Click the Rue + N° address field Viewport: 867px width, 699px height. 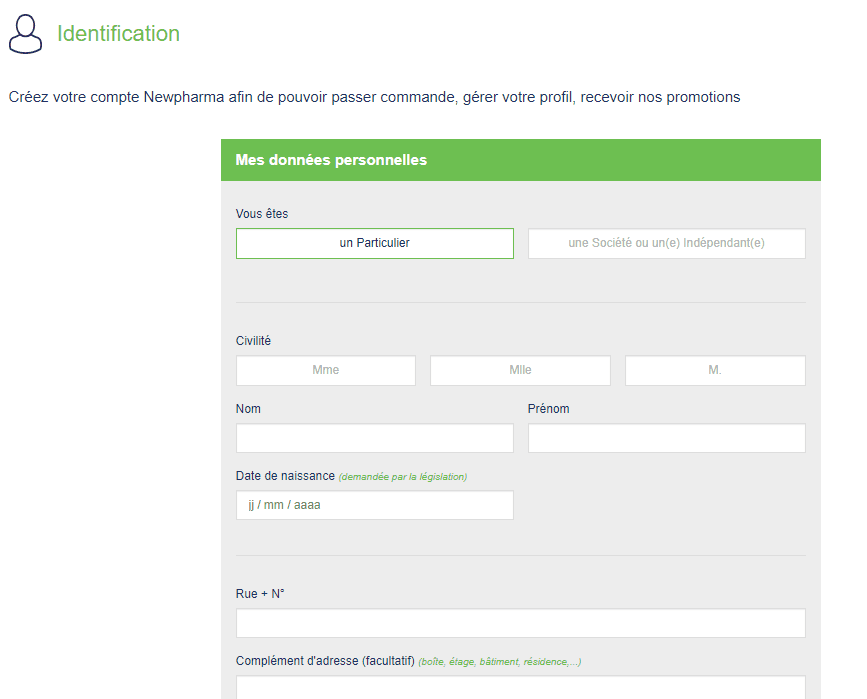click(x=520, y=623)
